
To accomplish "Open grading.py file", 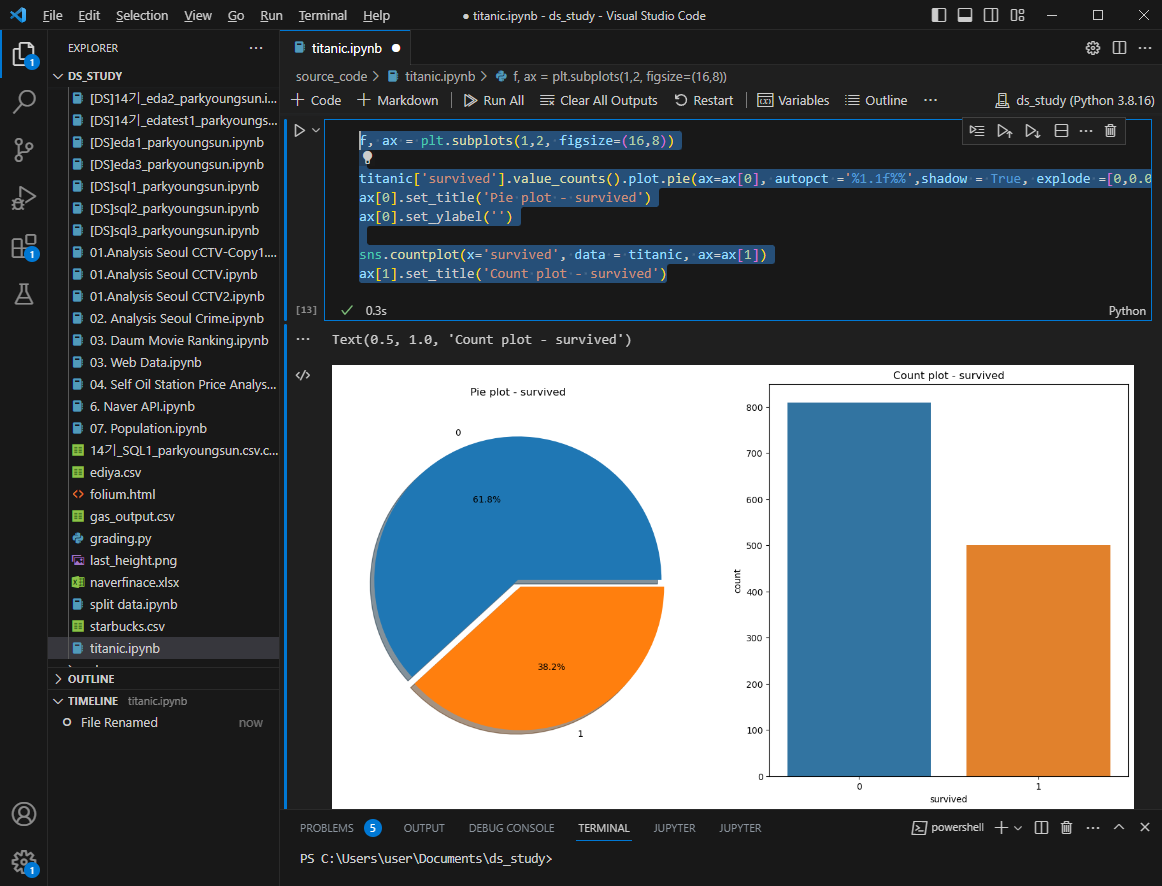I will coord(163,539).
